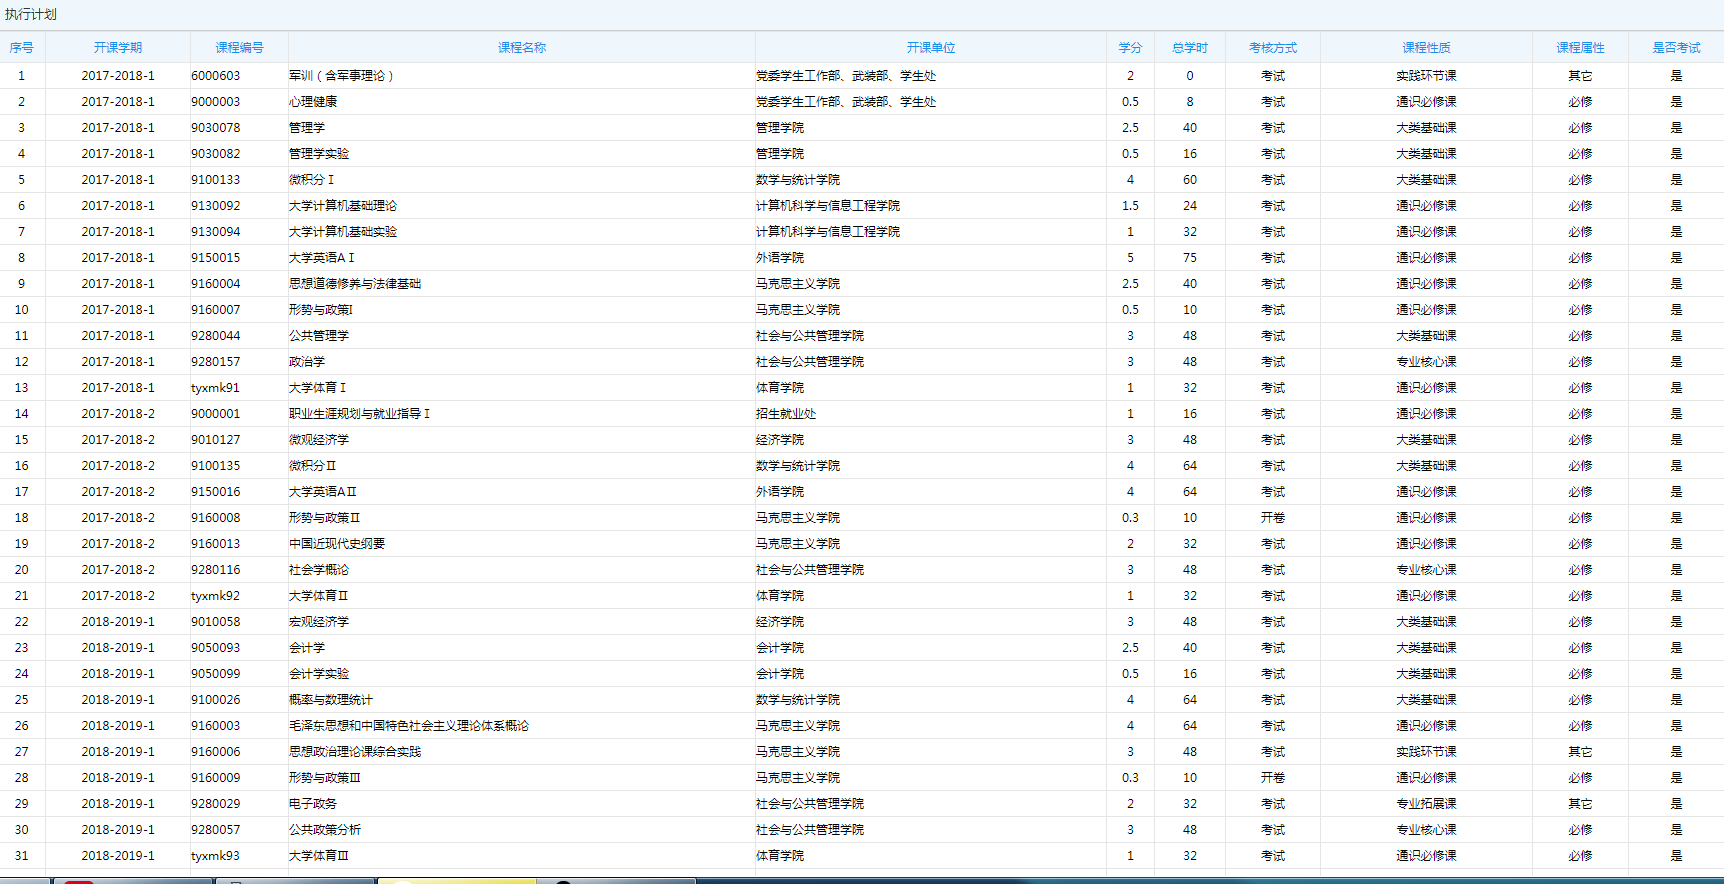Select 经济学院 in the 宏观经济学 row
1724x884 pixels.
[780, 622]
